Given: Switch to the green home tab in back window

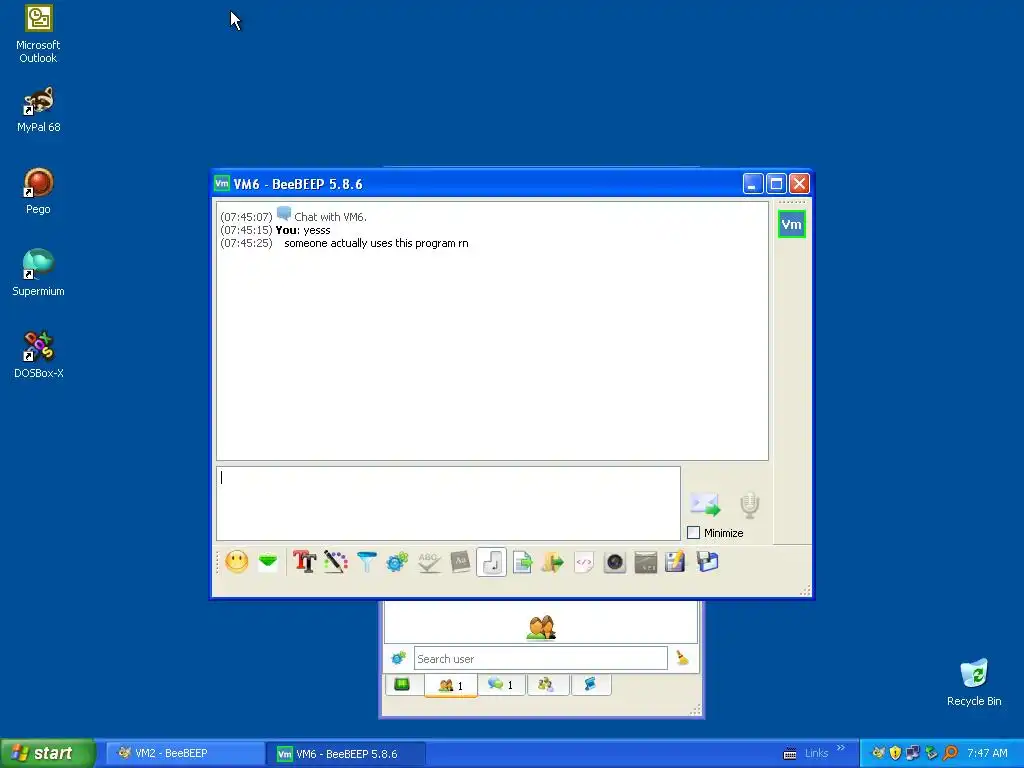Looking at the screenshot, I should pos(402,685).
